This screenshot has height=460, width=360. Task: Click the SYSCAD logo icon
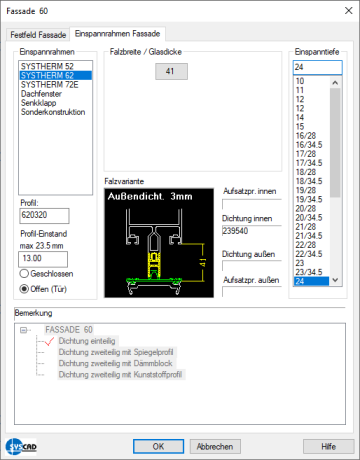coord(21,446)
